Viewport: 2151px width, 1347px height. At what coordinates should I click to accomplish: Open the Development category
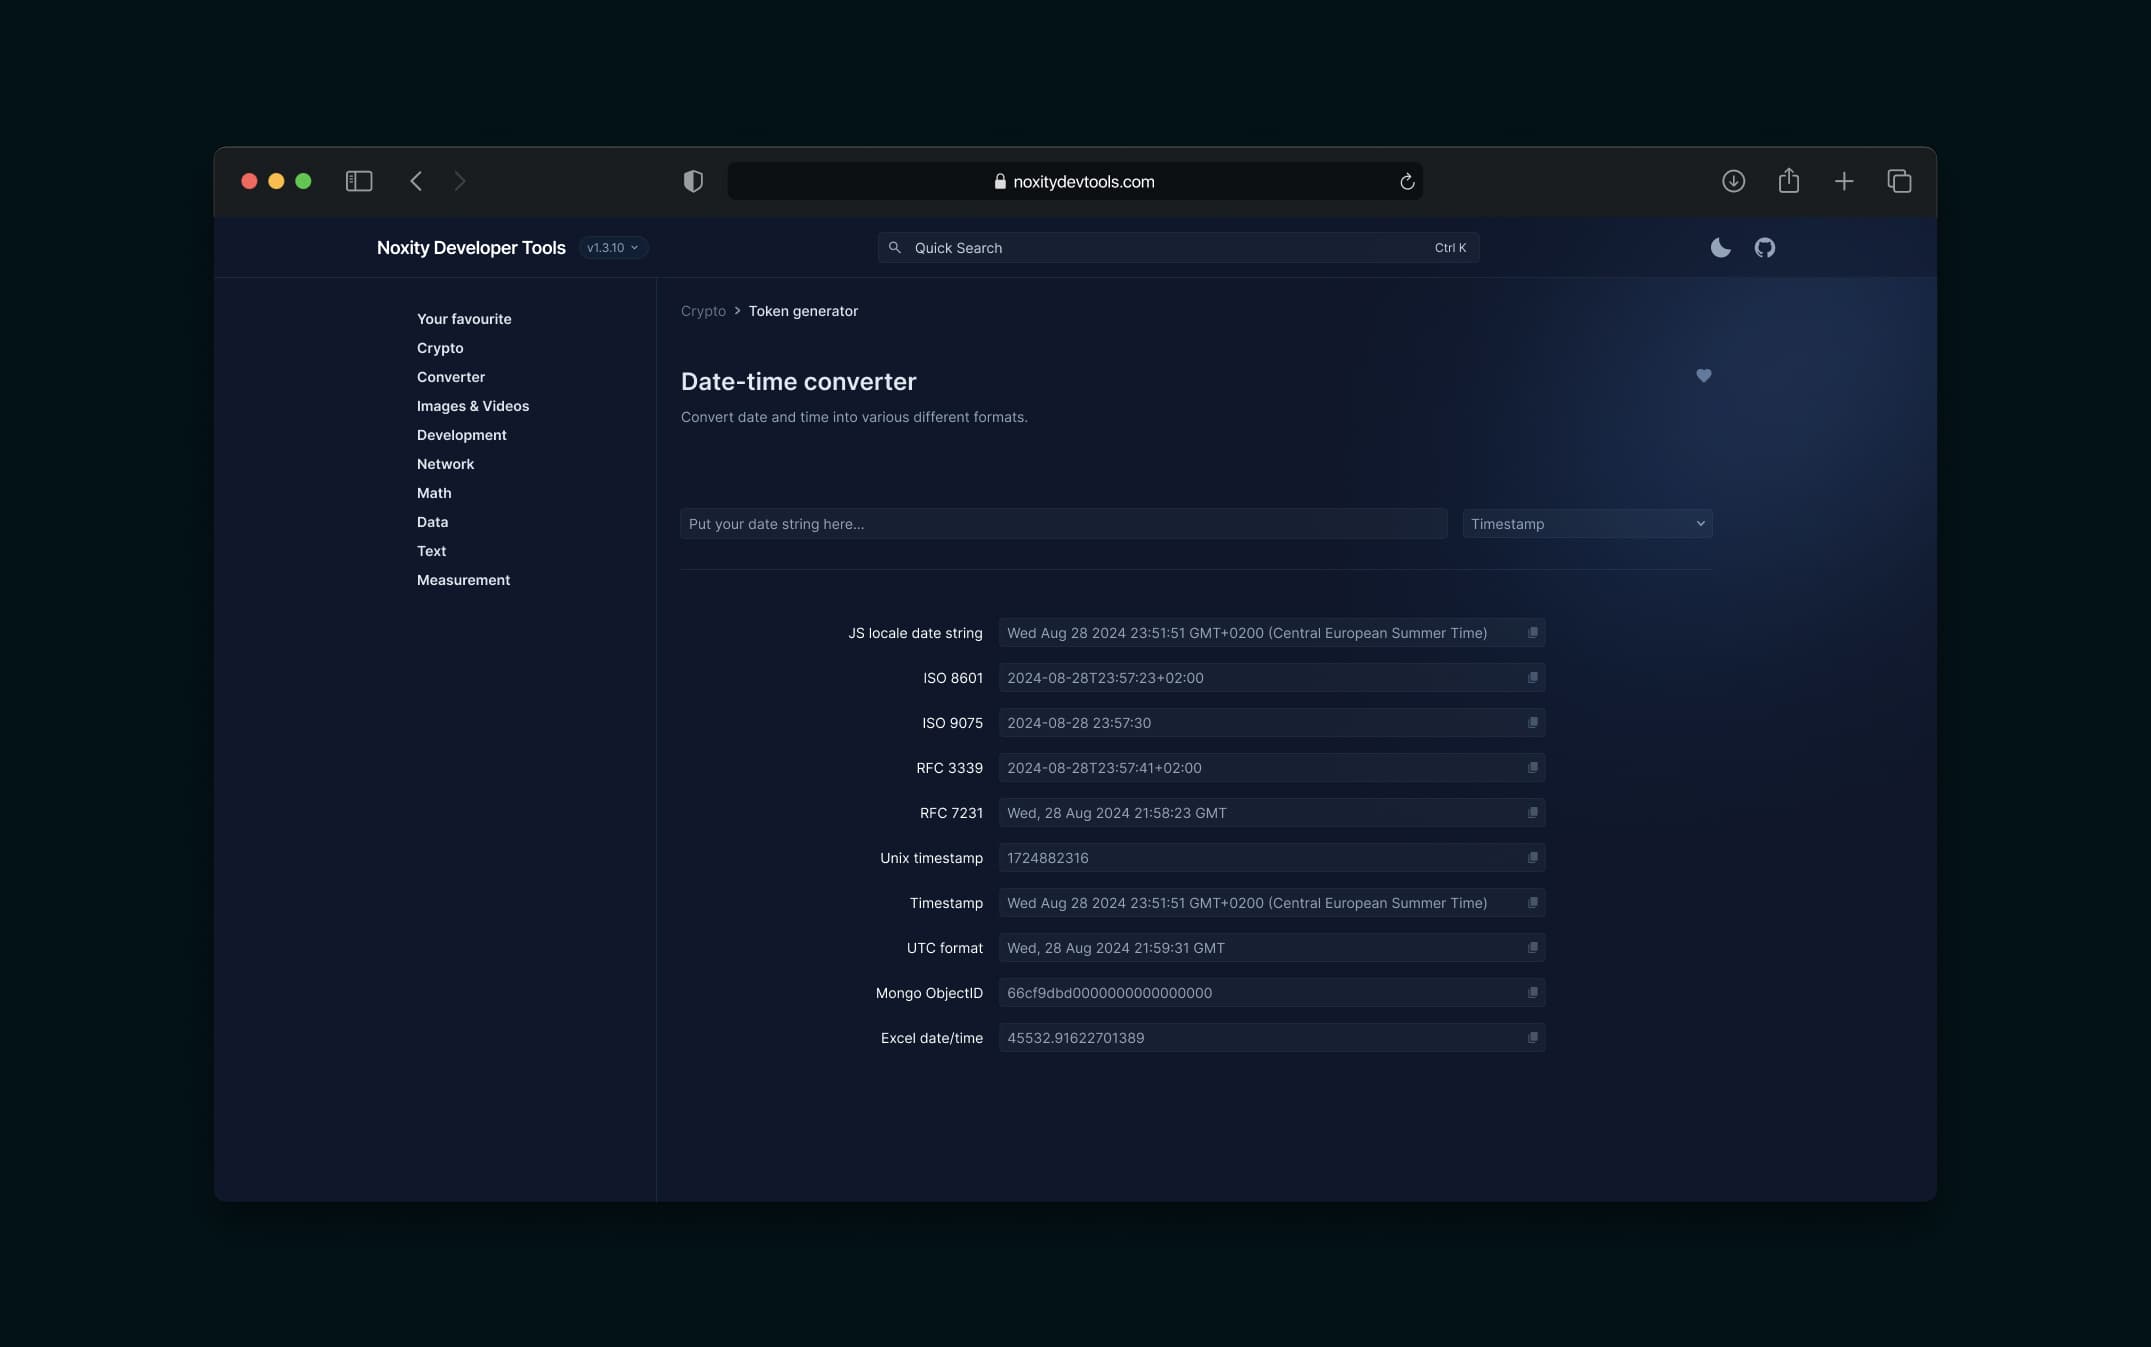click(x=462, y=435)
